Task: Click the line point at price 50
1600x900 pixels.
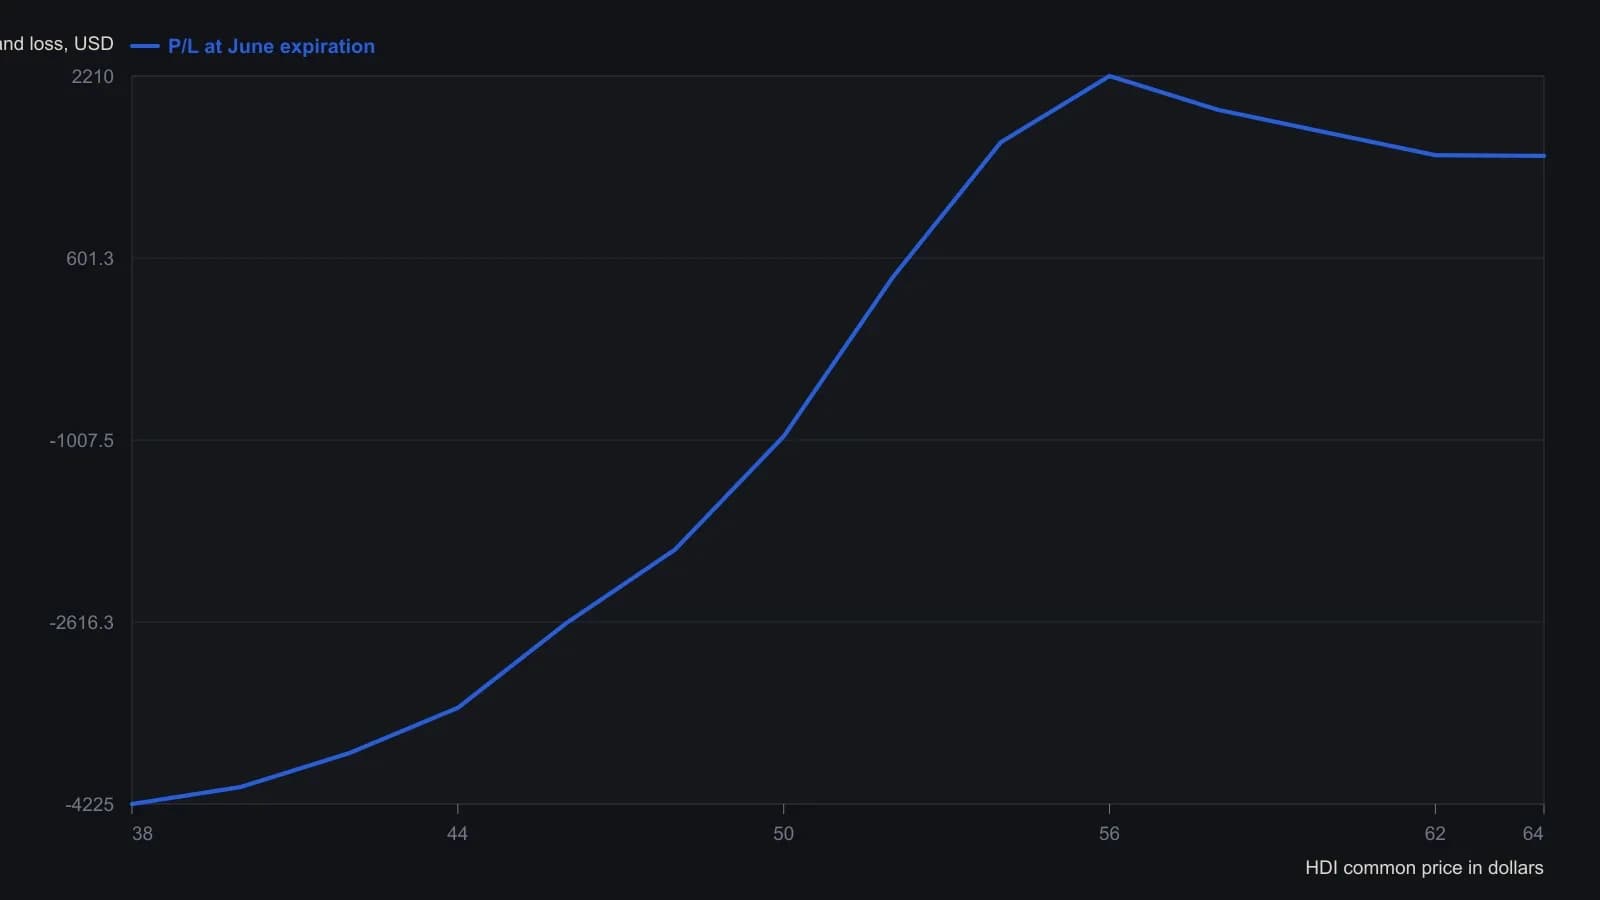Action: tap(783, 437)
